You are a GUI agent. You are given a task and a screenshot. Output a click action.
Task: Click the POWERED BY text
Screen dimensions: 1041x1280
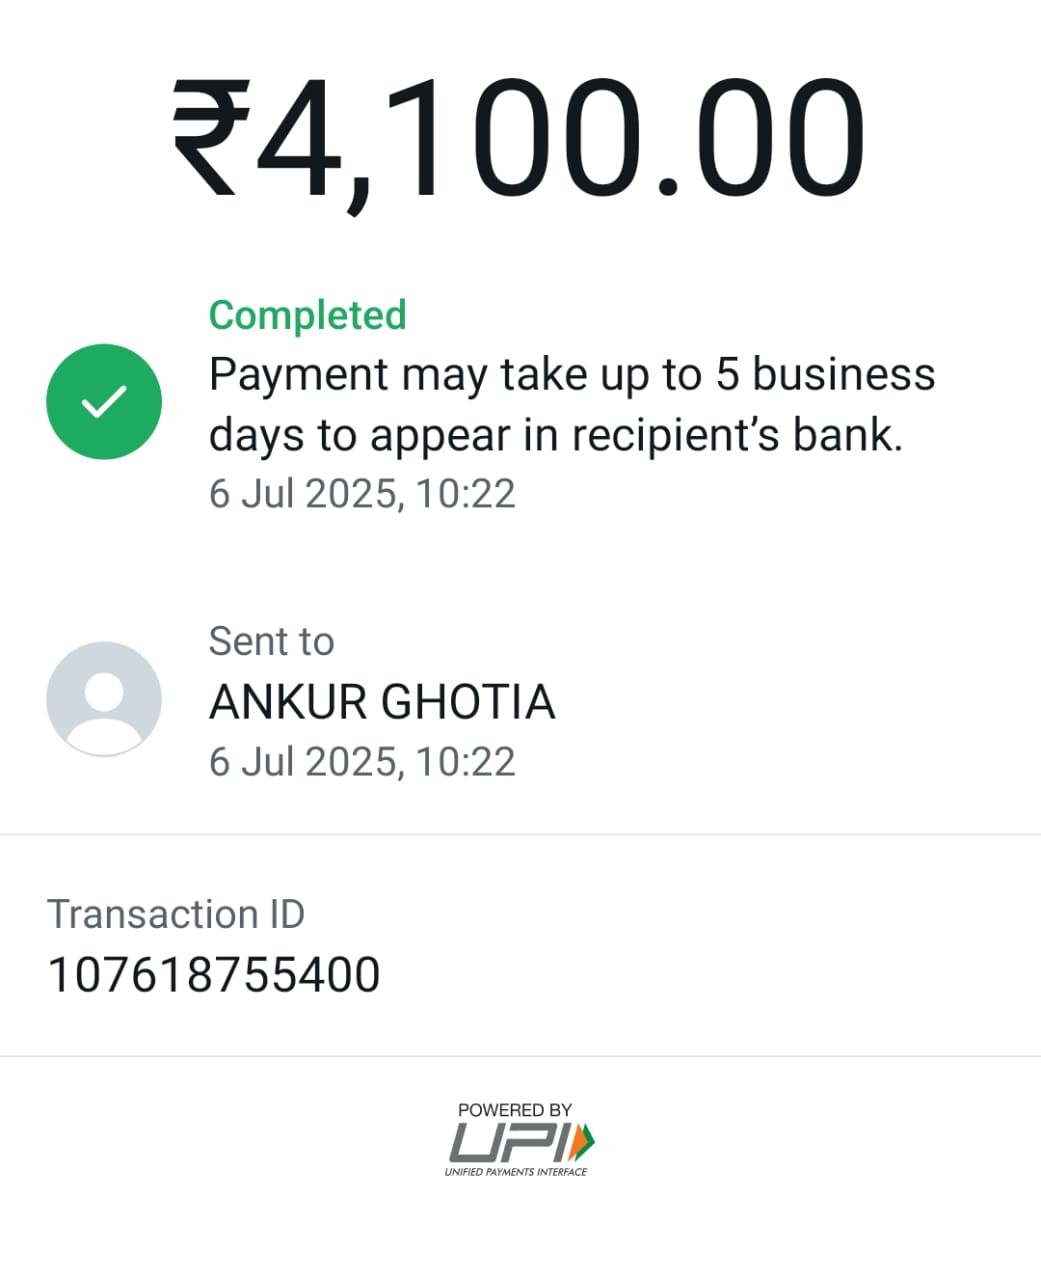pyautogui.click(x=515, y=1110)
